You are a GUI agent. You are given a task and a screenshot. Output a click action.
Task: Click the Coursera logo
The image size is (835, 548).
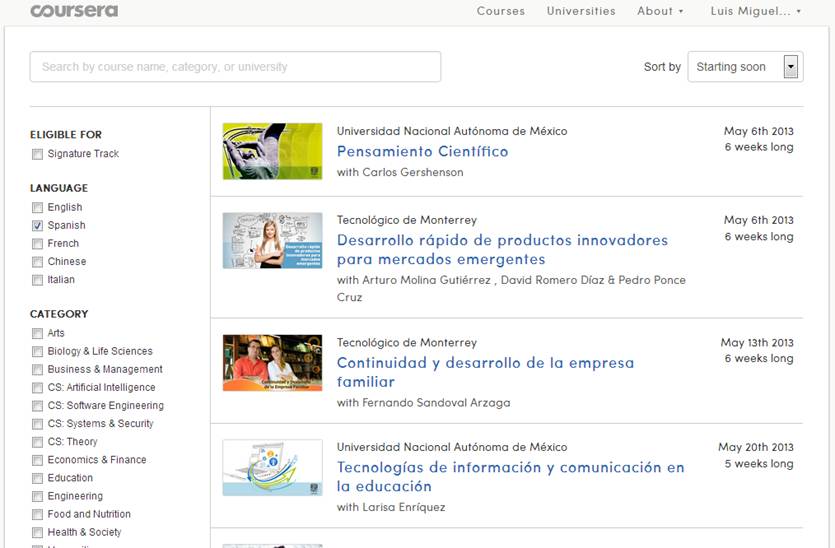click(x=74, y=11)
